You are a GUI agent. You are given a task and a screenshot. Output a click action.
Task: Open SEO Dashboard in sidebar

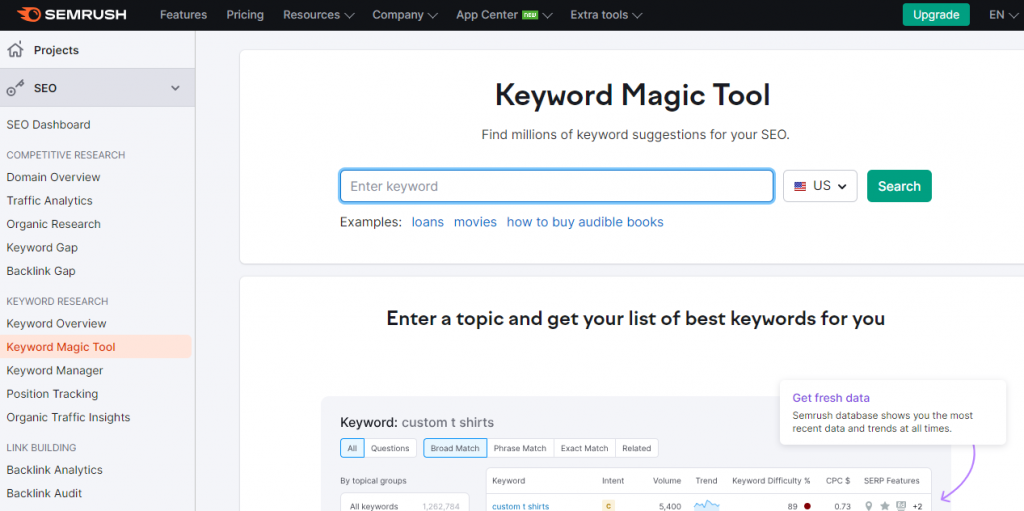[48, 125]
